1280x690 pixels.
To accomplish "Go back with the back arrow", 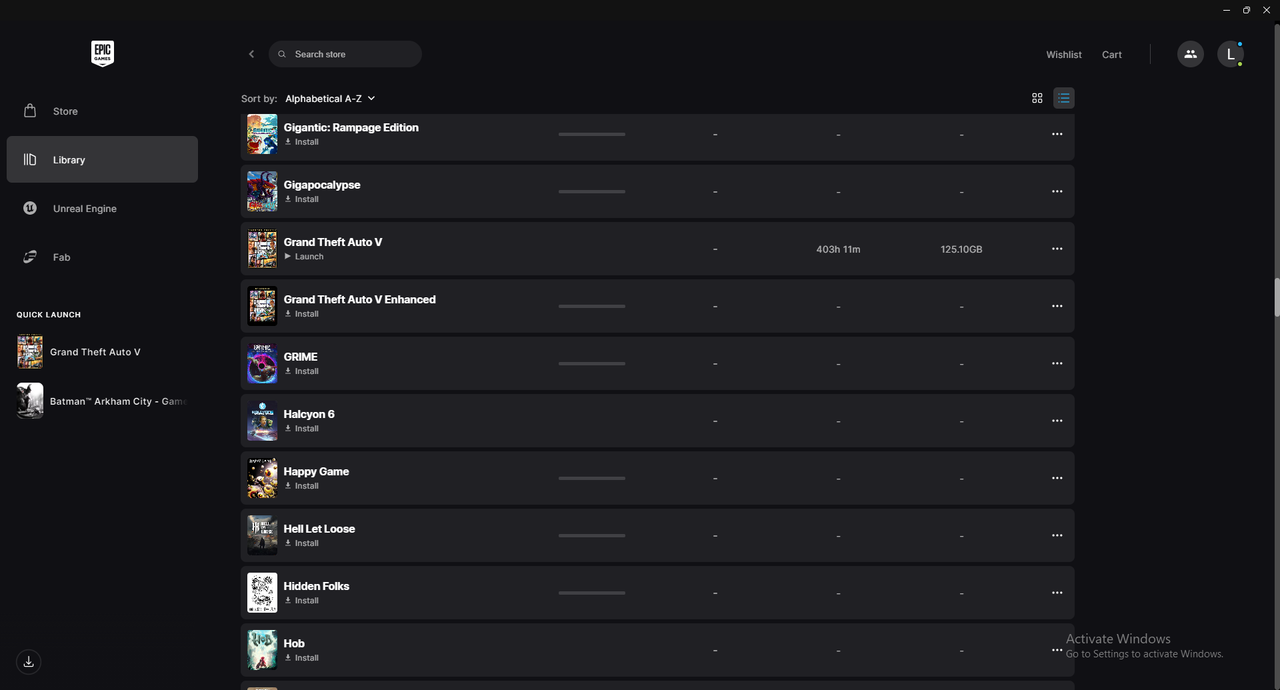I will [x=251, y=54].
